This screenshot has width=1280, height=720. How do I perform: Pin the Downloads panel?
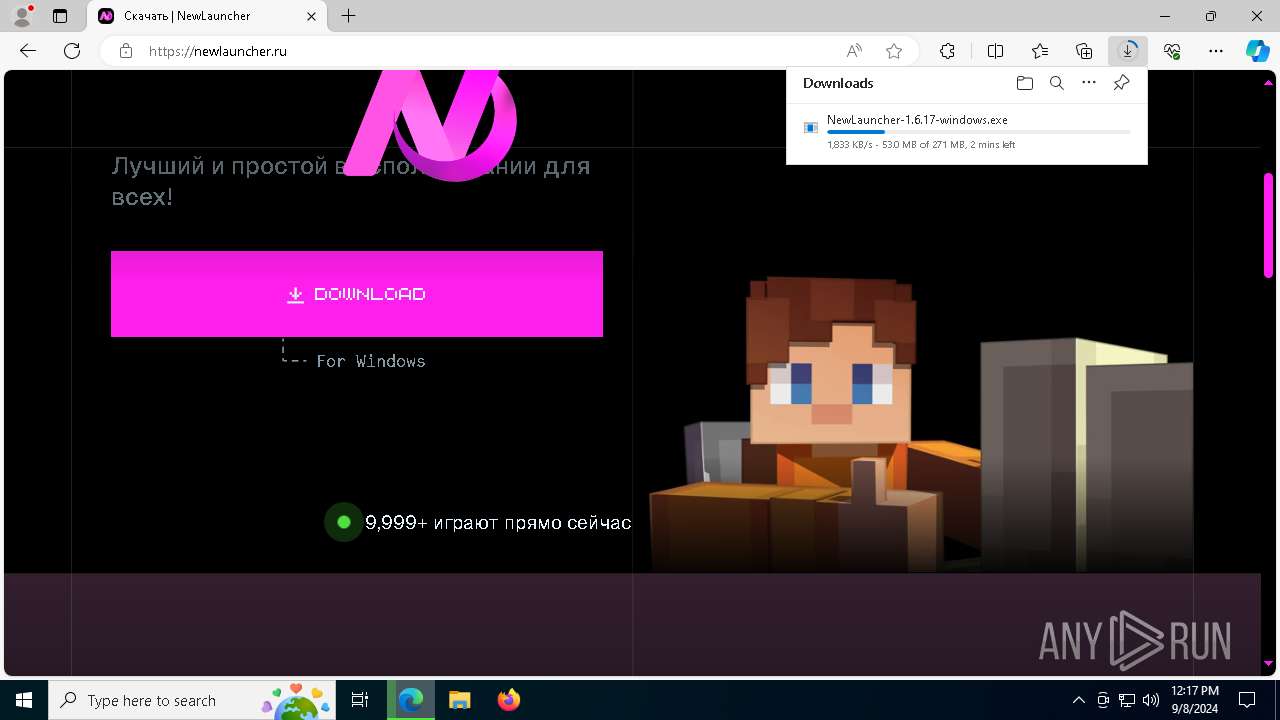[x=1122, y=83]
